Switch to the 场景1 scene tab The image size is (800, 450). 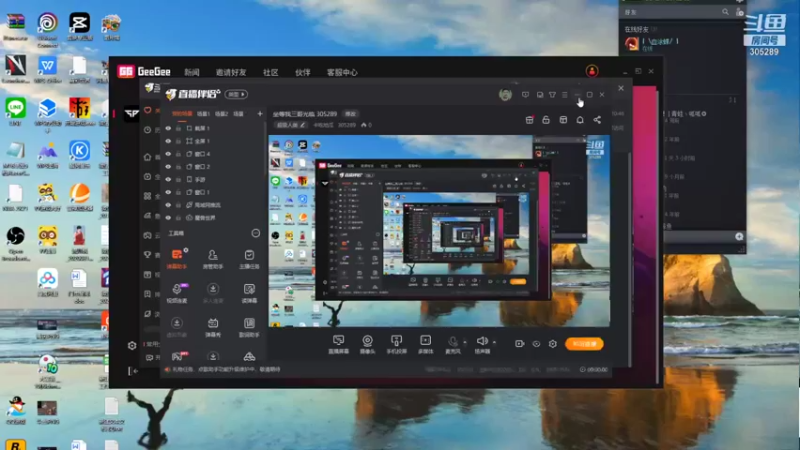204,114
